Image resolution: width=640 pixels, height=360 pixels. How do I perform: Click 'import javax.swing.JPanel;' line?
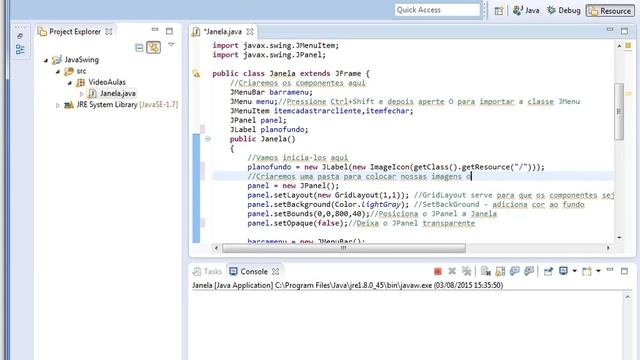(269, 55)
